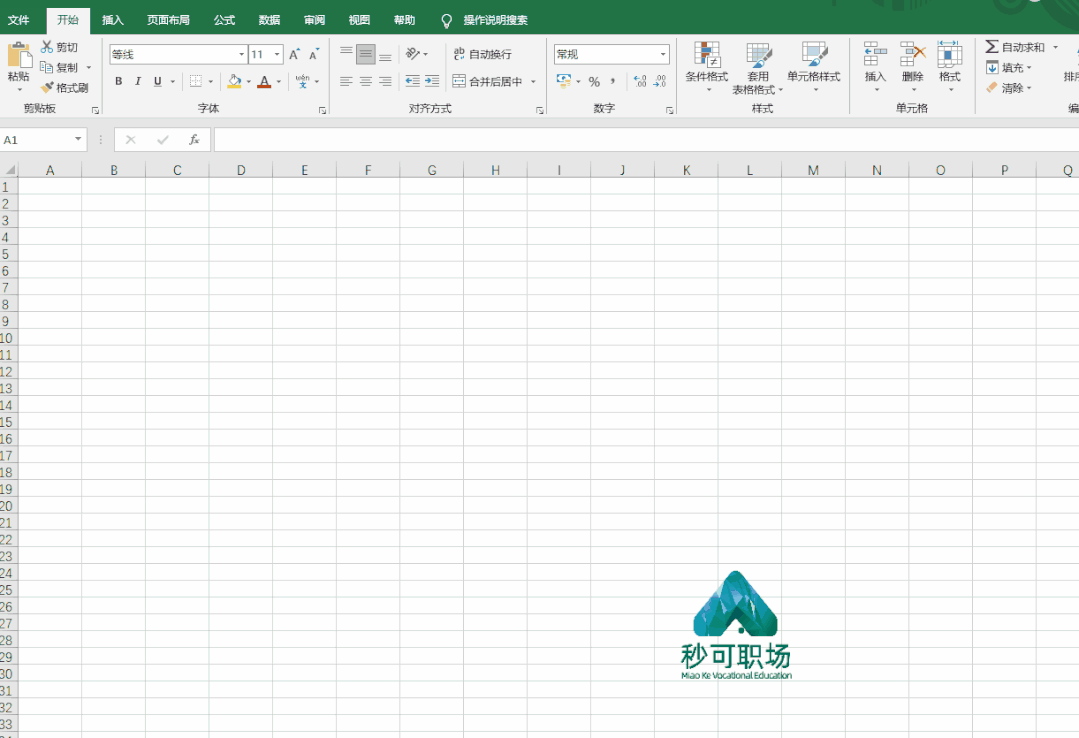1079x738 pixels.
Task: Click the Tell Me search box (操作说明搜索)
Action: [x=495, y=20]
